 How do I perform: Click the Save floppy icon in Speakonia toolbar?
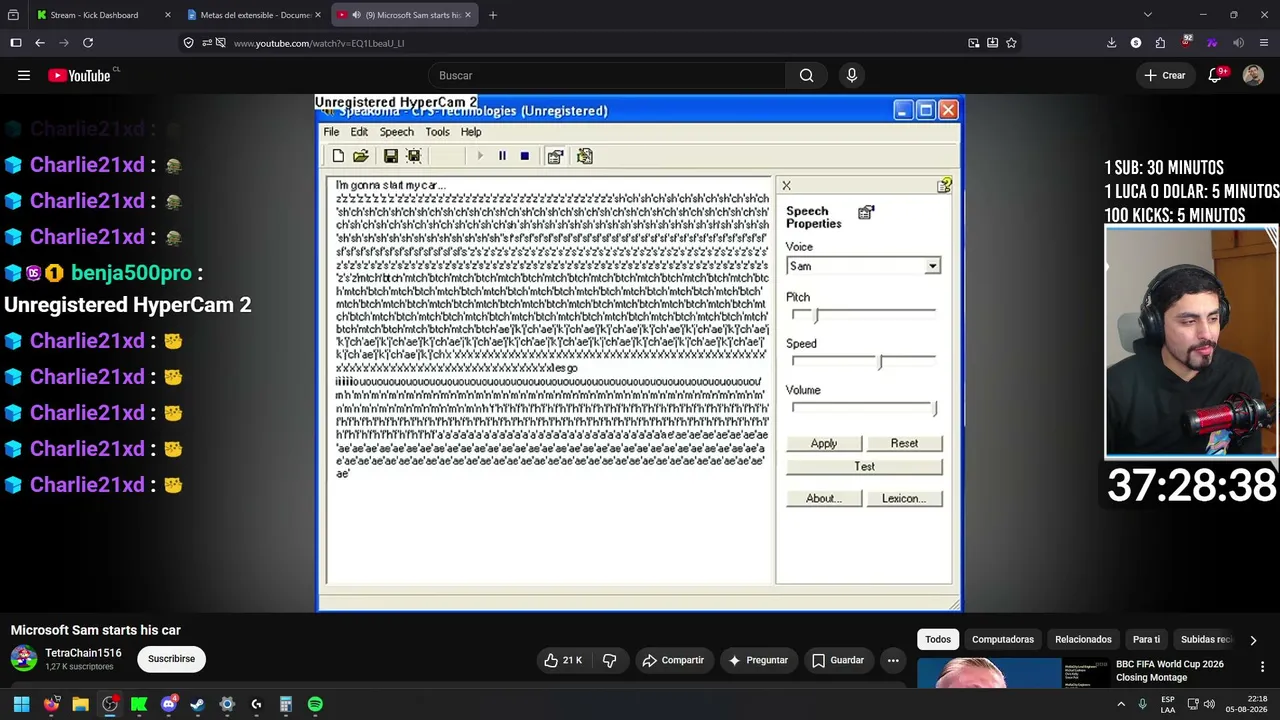coord(391,156)
